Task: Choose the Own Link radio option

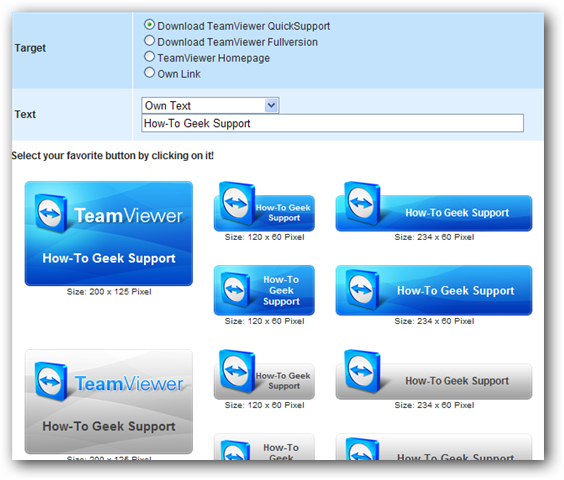Action: [149, 72]
